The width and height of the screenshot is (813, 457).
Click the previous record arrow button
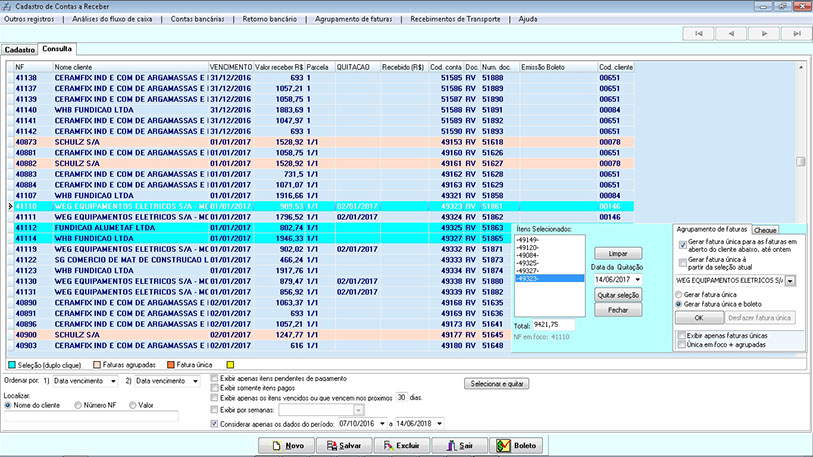point(729,33)
